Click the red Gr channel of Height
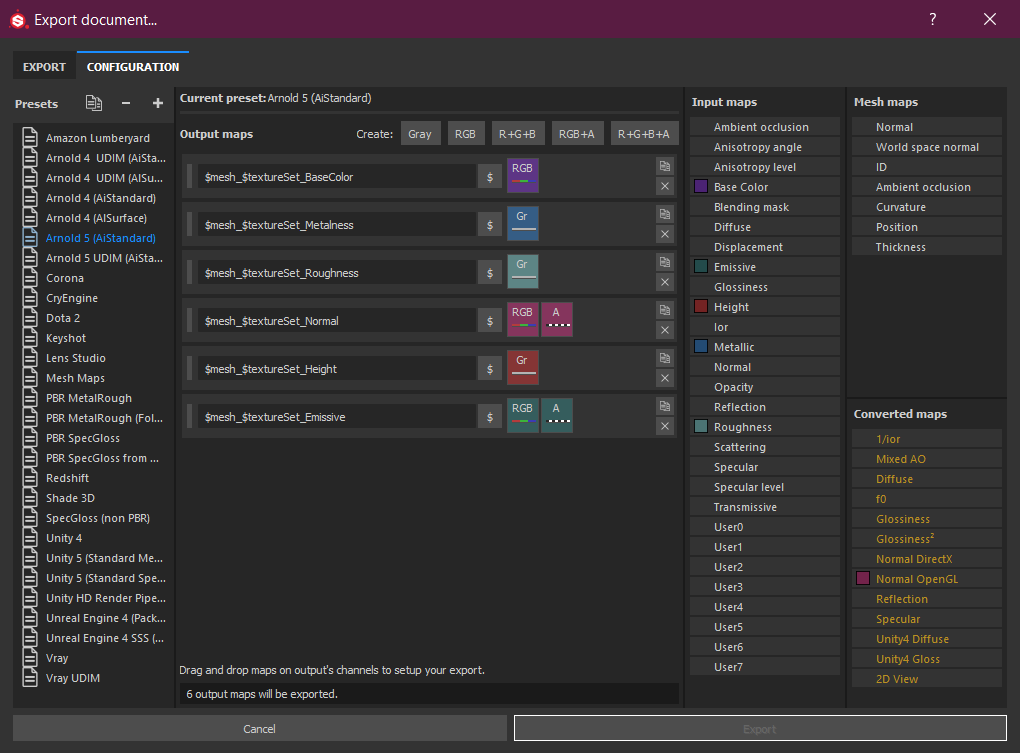 pyautogui.click(x=522, y=368)
